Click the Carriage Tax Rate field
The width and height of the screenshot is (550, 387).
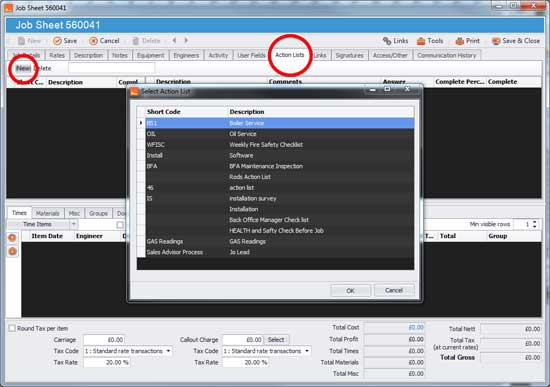107,362
